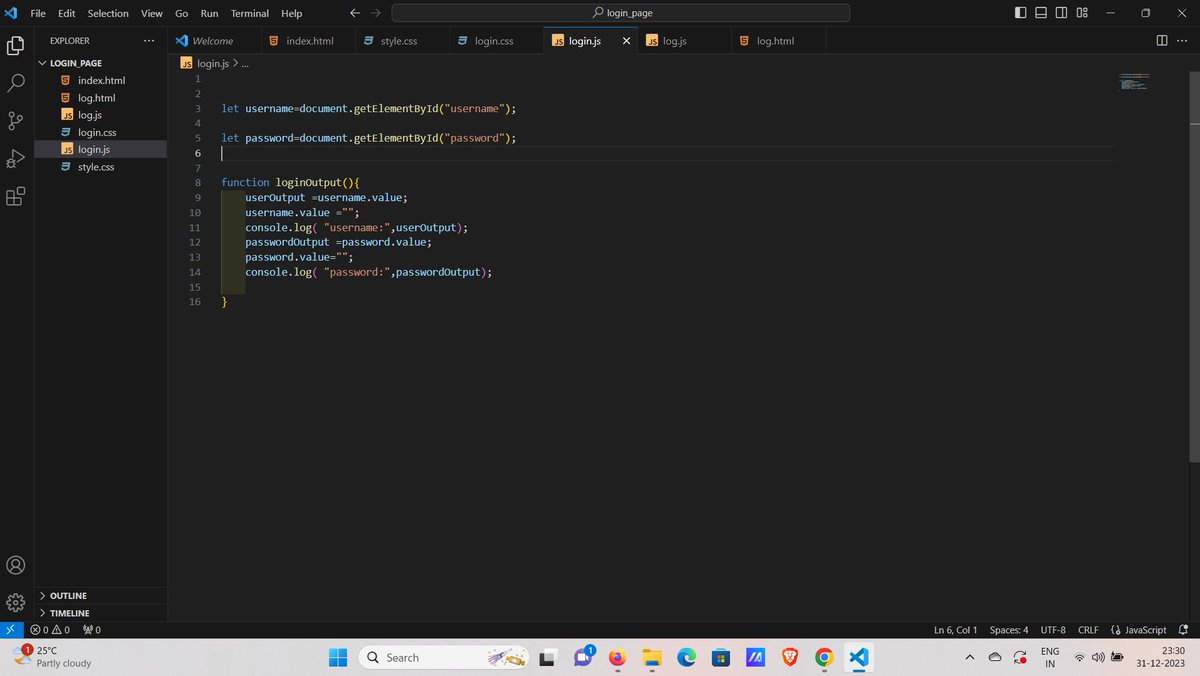This screenshot has height=676, width=1200.
Task: Click the remote window indicator icon
Action: [x=10, y=630]
